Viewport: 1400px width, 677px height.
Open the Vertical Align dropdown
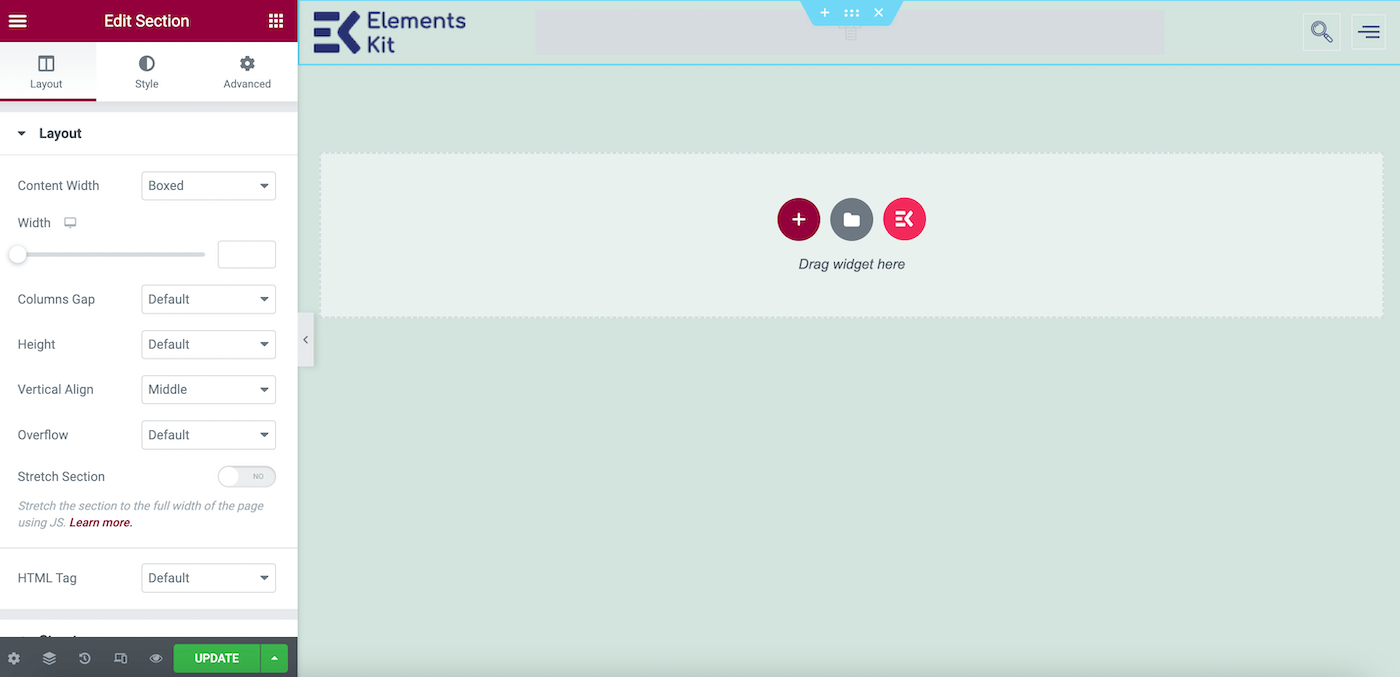point(208,390)
